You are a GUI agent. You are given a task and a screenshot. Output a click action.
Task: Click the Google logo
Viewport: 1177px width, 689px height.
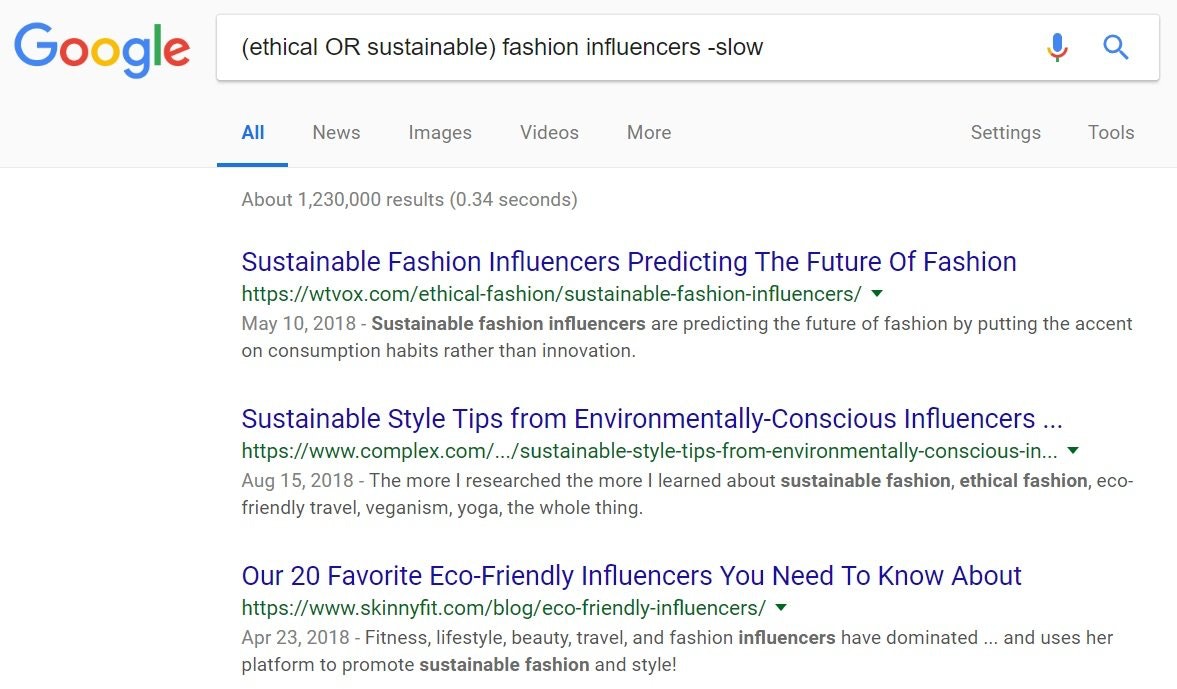pyautogui.click(x=101, y=48)
